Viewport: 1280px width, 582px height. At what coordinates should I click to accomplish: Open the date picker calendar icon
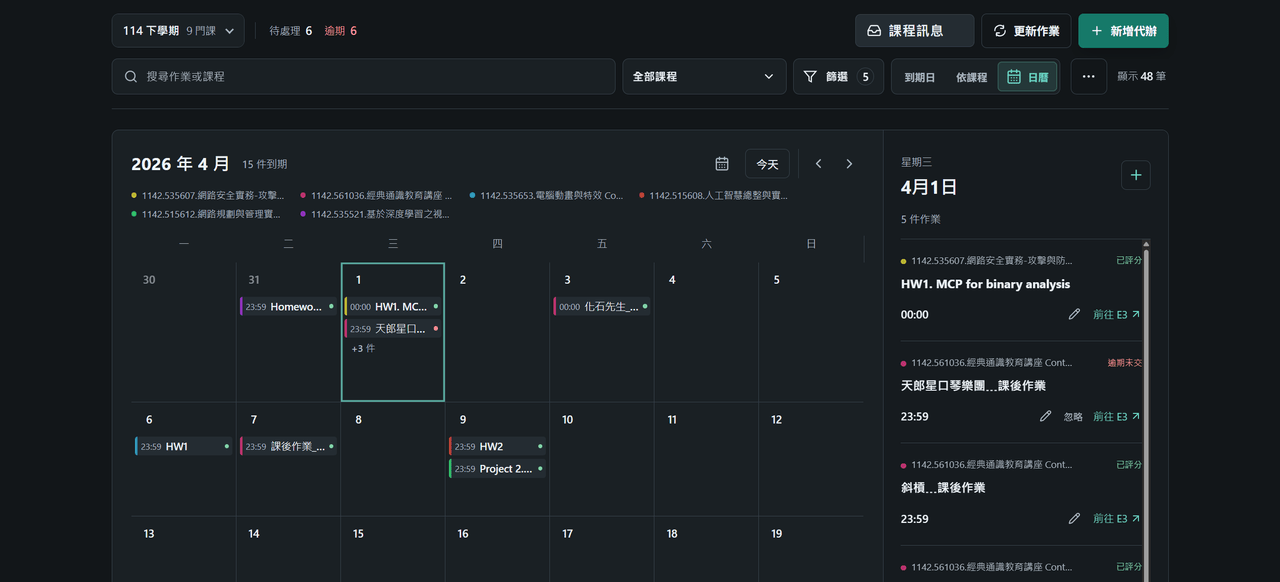point(722,164)
